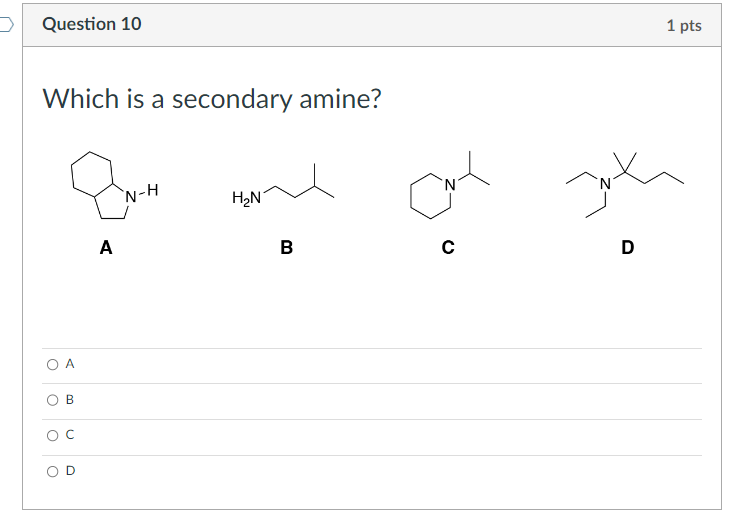Click the bold label C under structure
732x522 pixels.
click(x=448, y=247)
